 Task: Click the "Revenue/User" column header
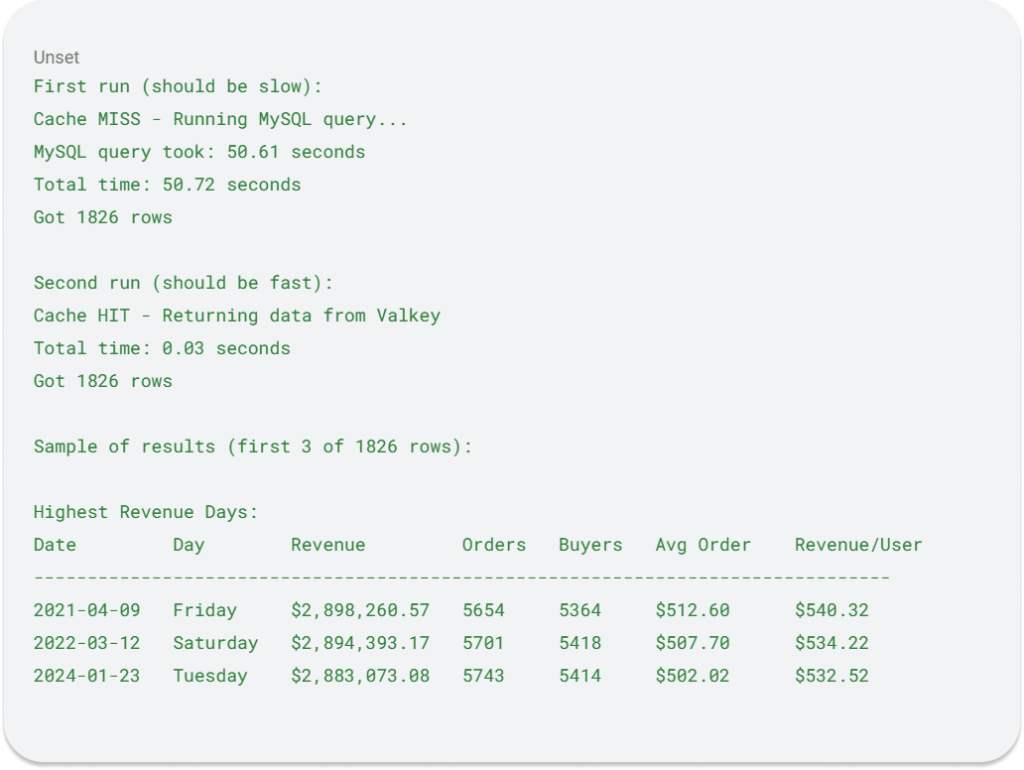point(858,545)
